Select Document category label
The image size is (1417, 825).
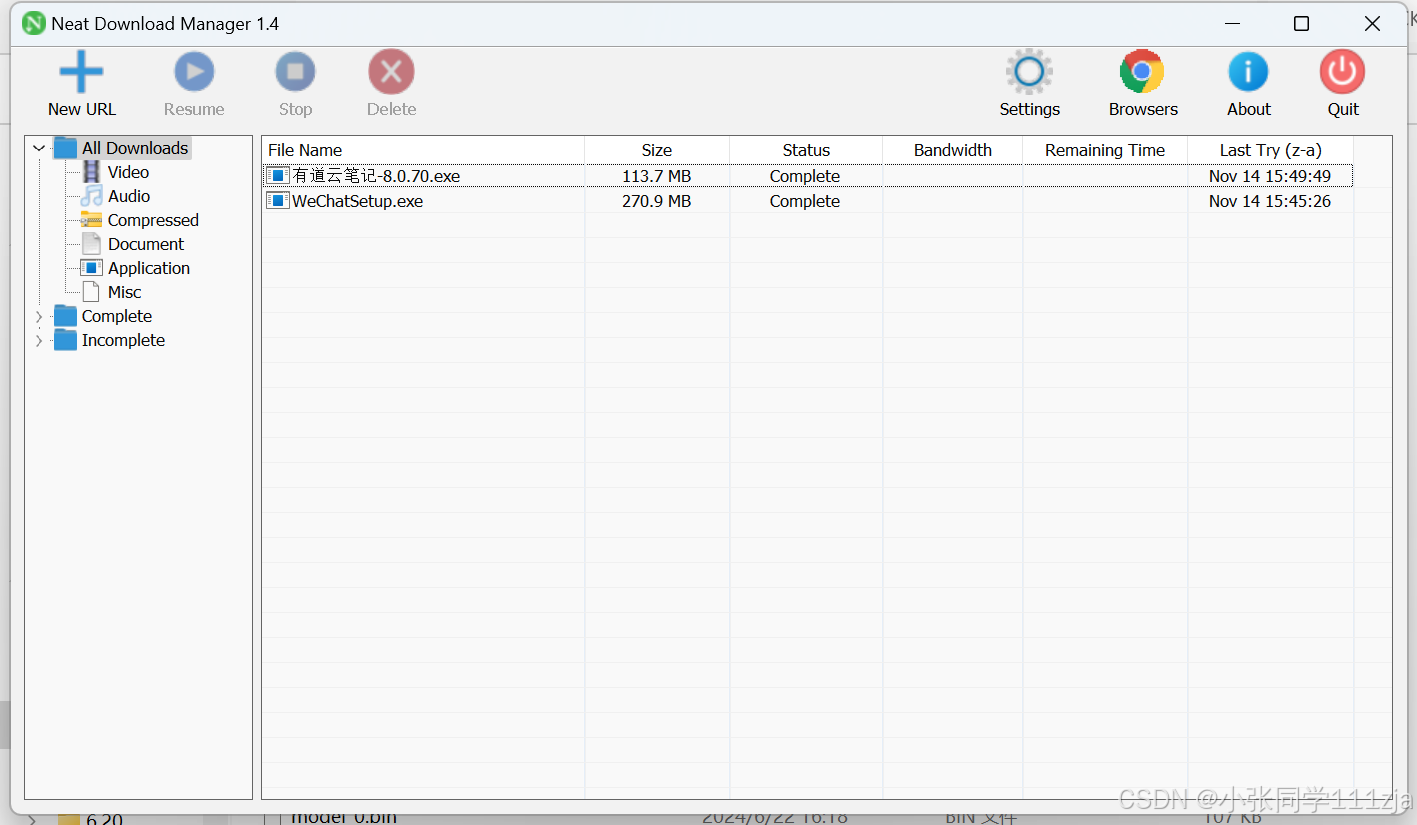click(x=146, y=244)
